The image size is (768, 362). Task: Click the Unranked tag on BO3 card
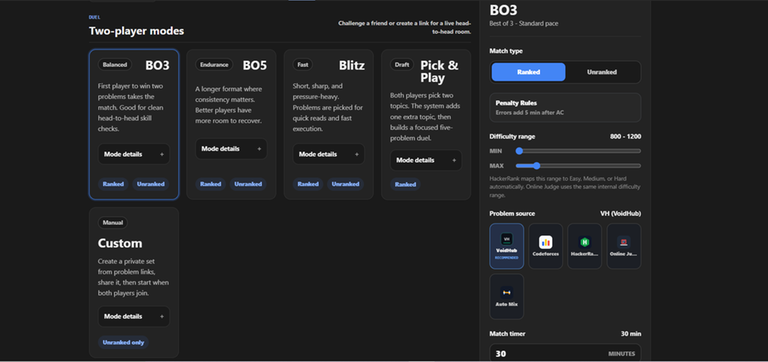click(x=150, y=184)
